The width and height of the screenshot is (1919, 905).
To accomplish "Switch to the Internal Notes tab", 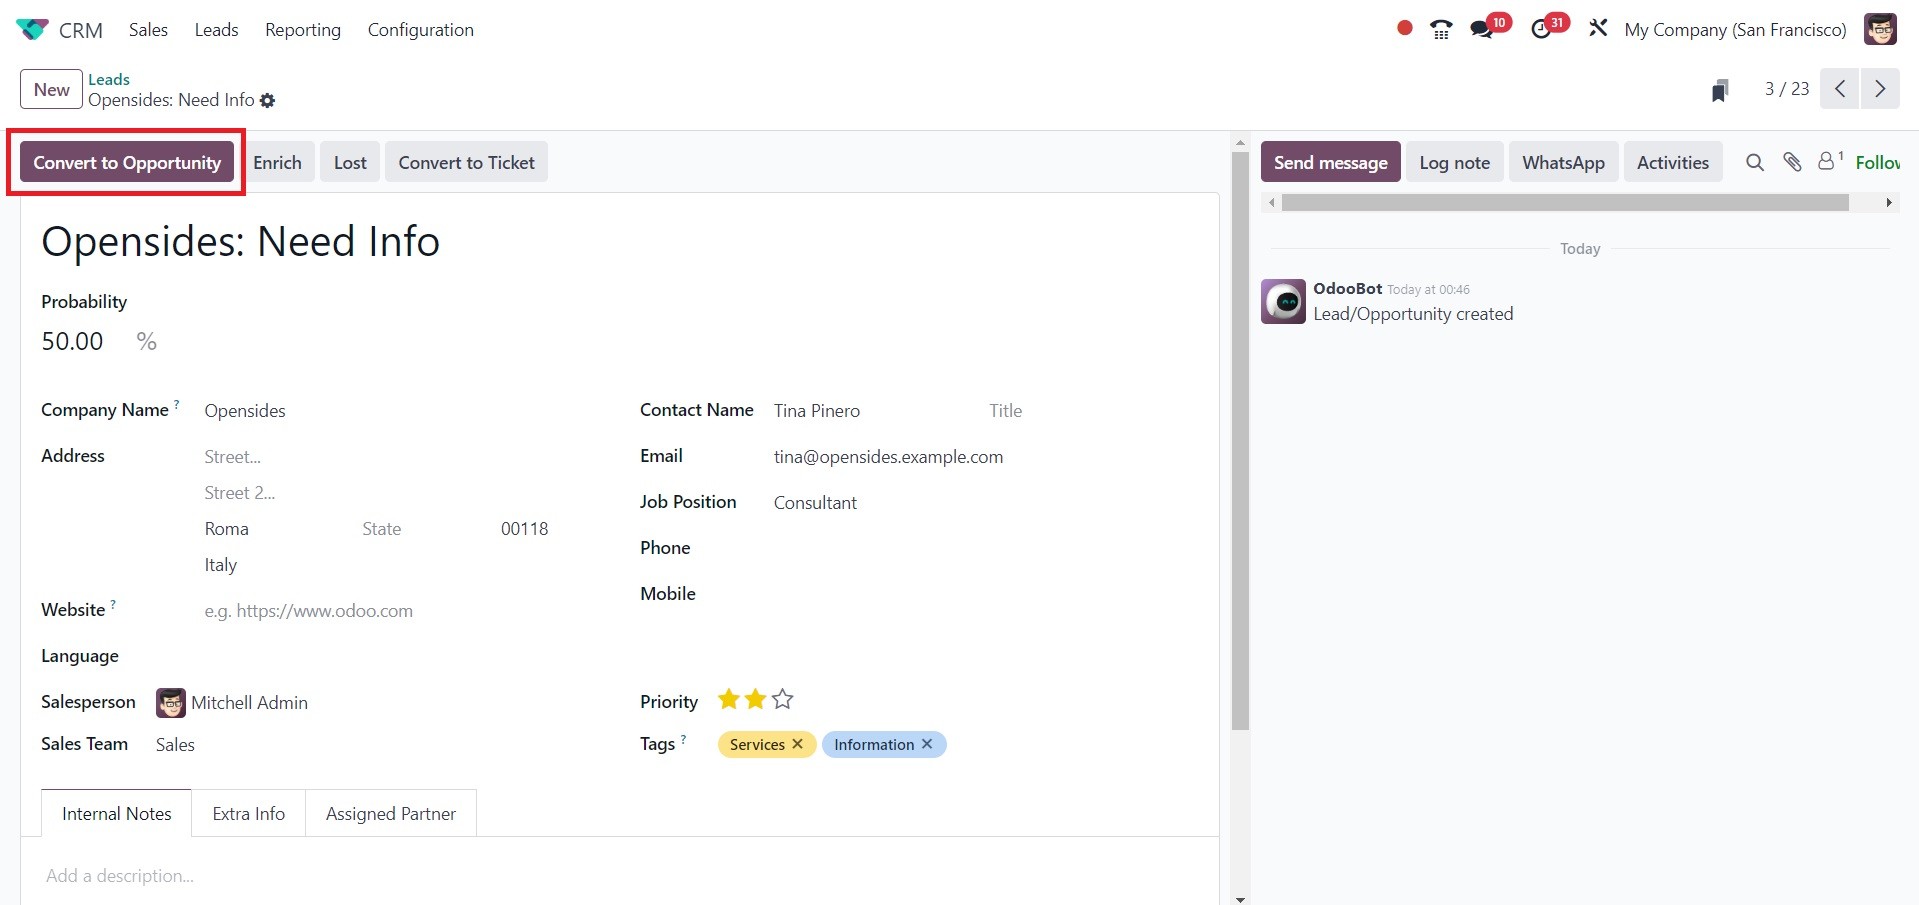I will point(117,814).
